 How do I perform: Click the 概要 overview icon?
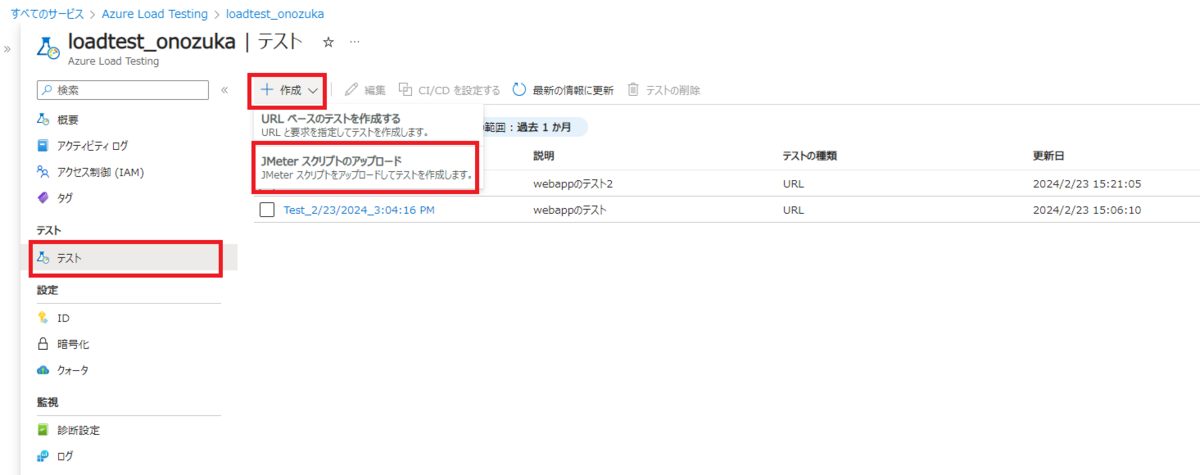43,119
